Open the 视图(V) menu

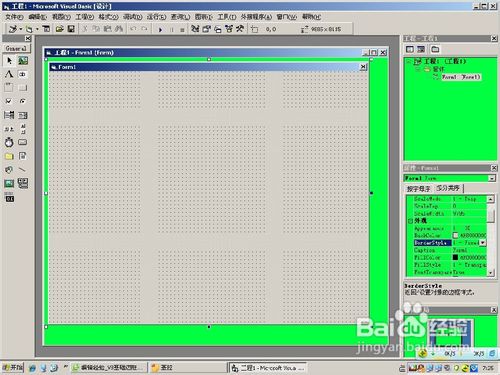point(61,17)
